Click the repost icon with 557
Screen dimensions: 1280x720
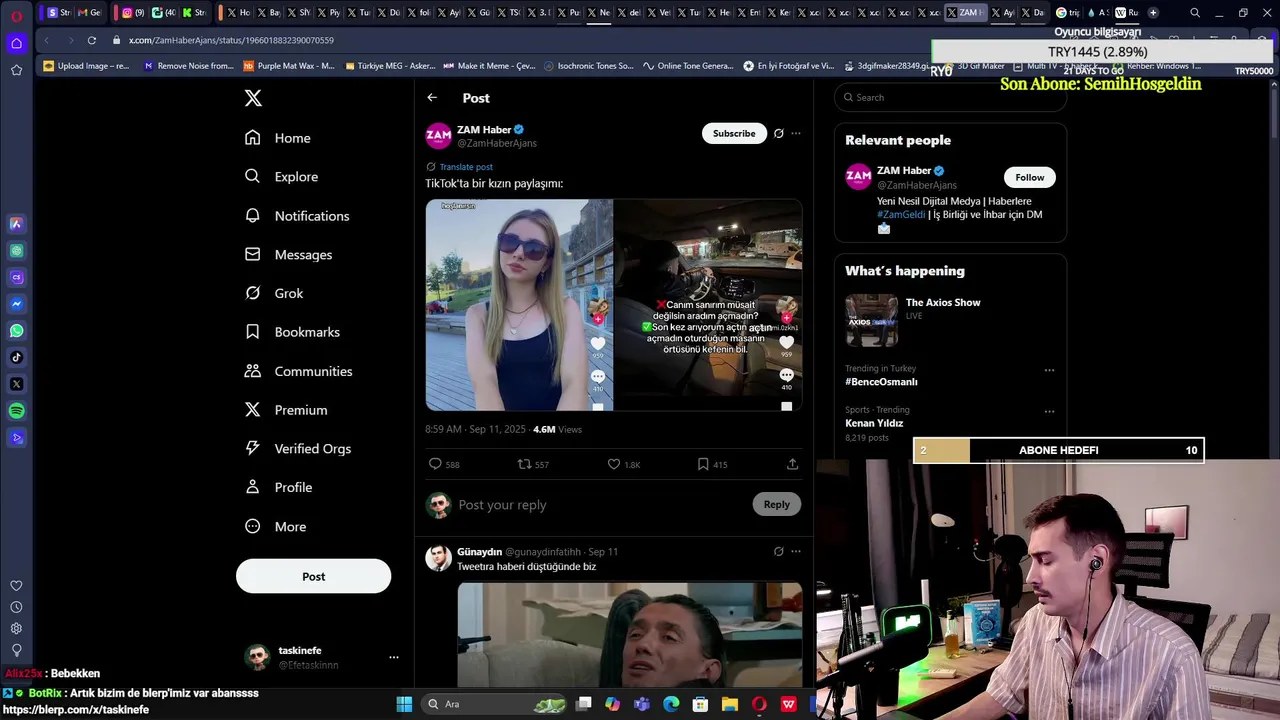coord(524,464)
